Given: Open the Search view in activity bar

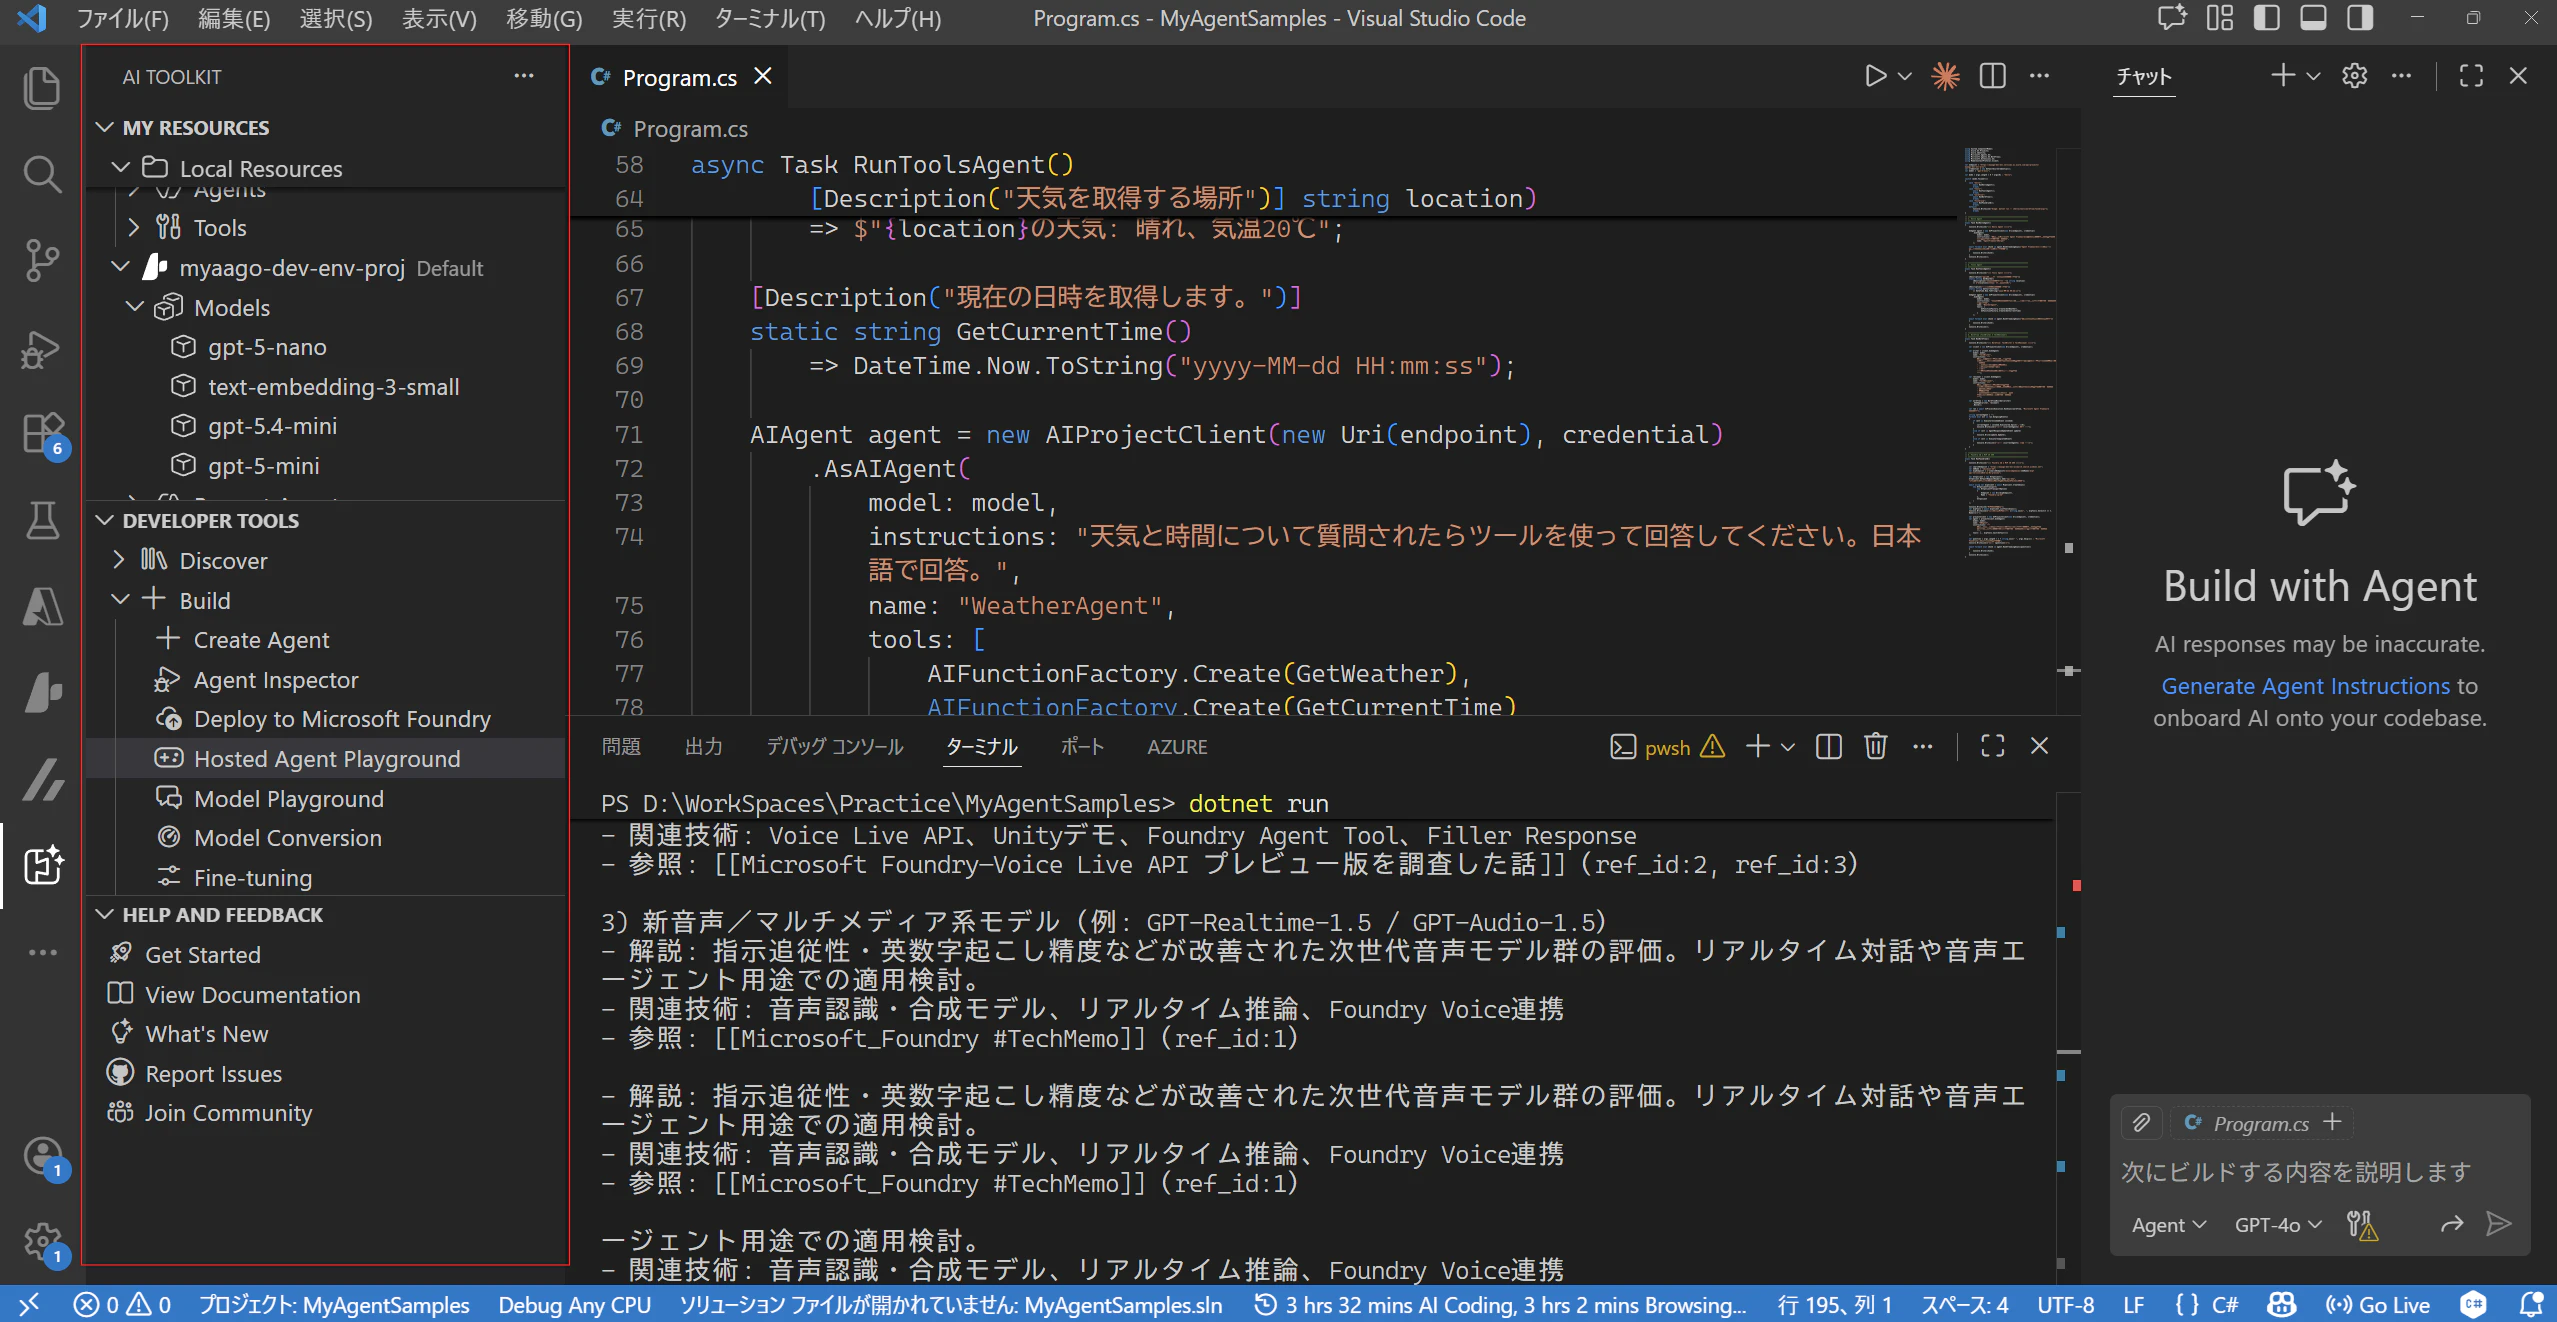Looking at the screenshot, I should point(41,174).
